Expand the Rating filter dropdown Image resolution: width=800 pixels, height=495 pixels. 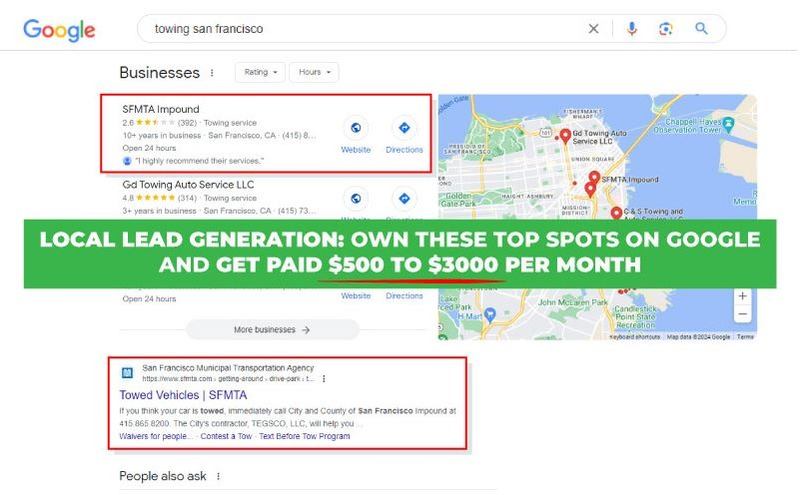click(259, 72)
